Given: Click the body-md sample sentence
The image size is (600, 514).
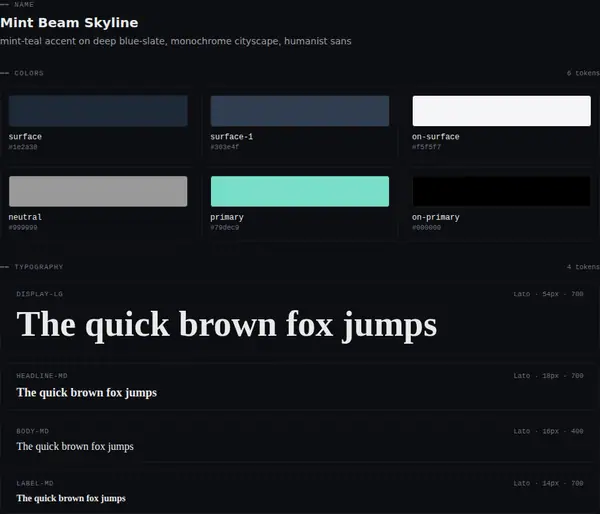Looking at the screenshot, I should click(x=75, y=447).
